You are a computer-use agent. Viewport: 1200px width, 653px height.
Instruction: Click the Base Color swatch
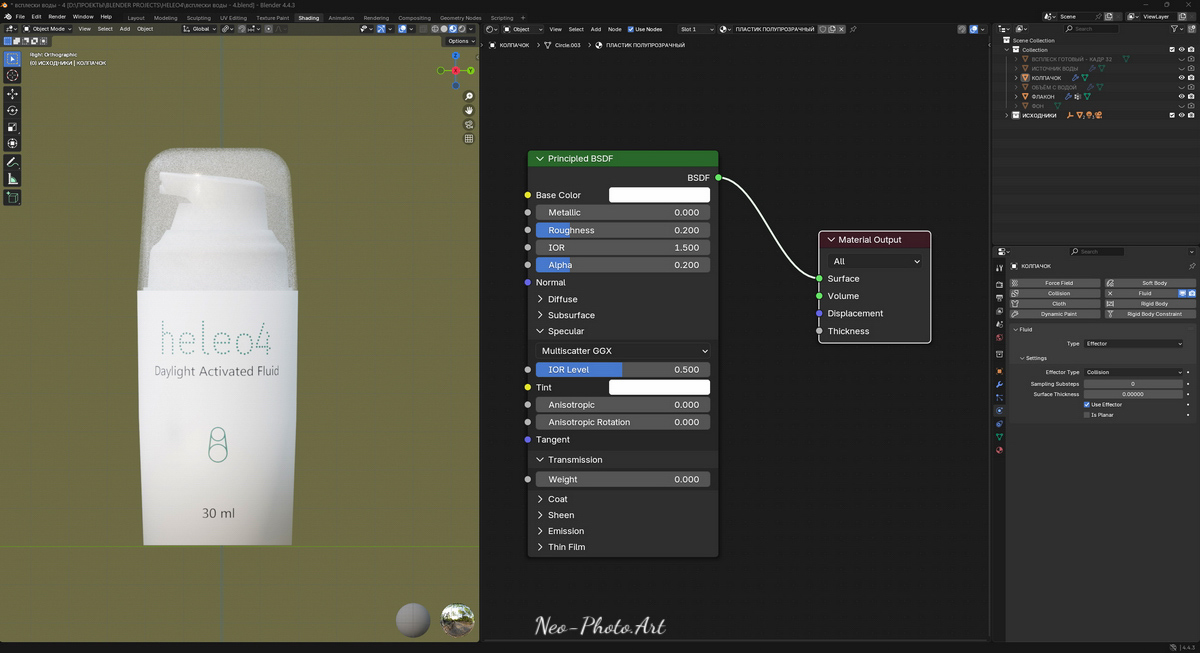tap(659, 195)
